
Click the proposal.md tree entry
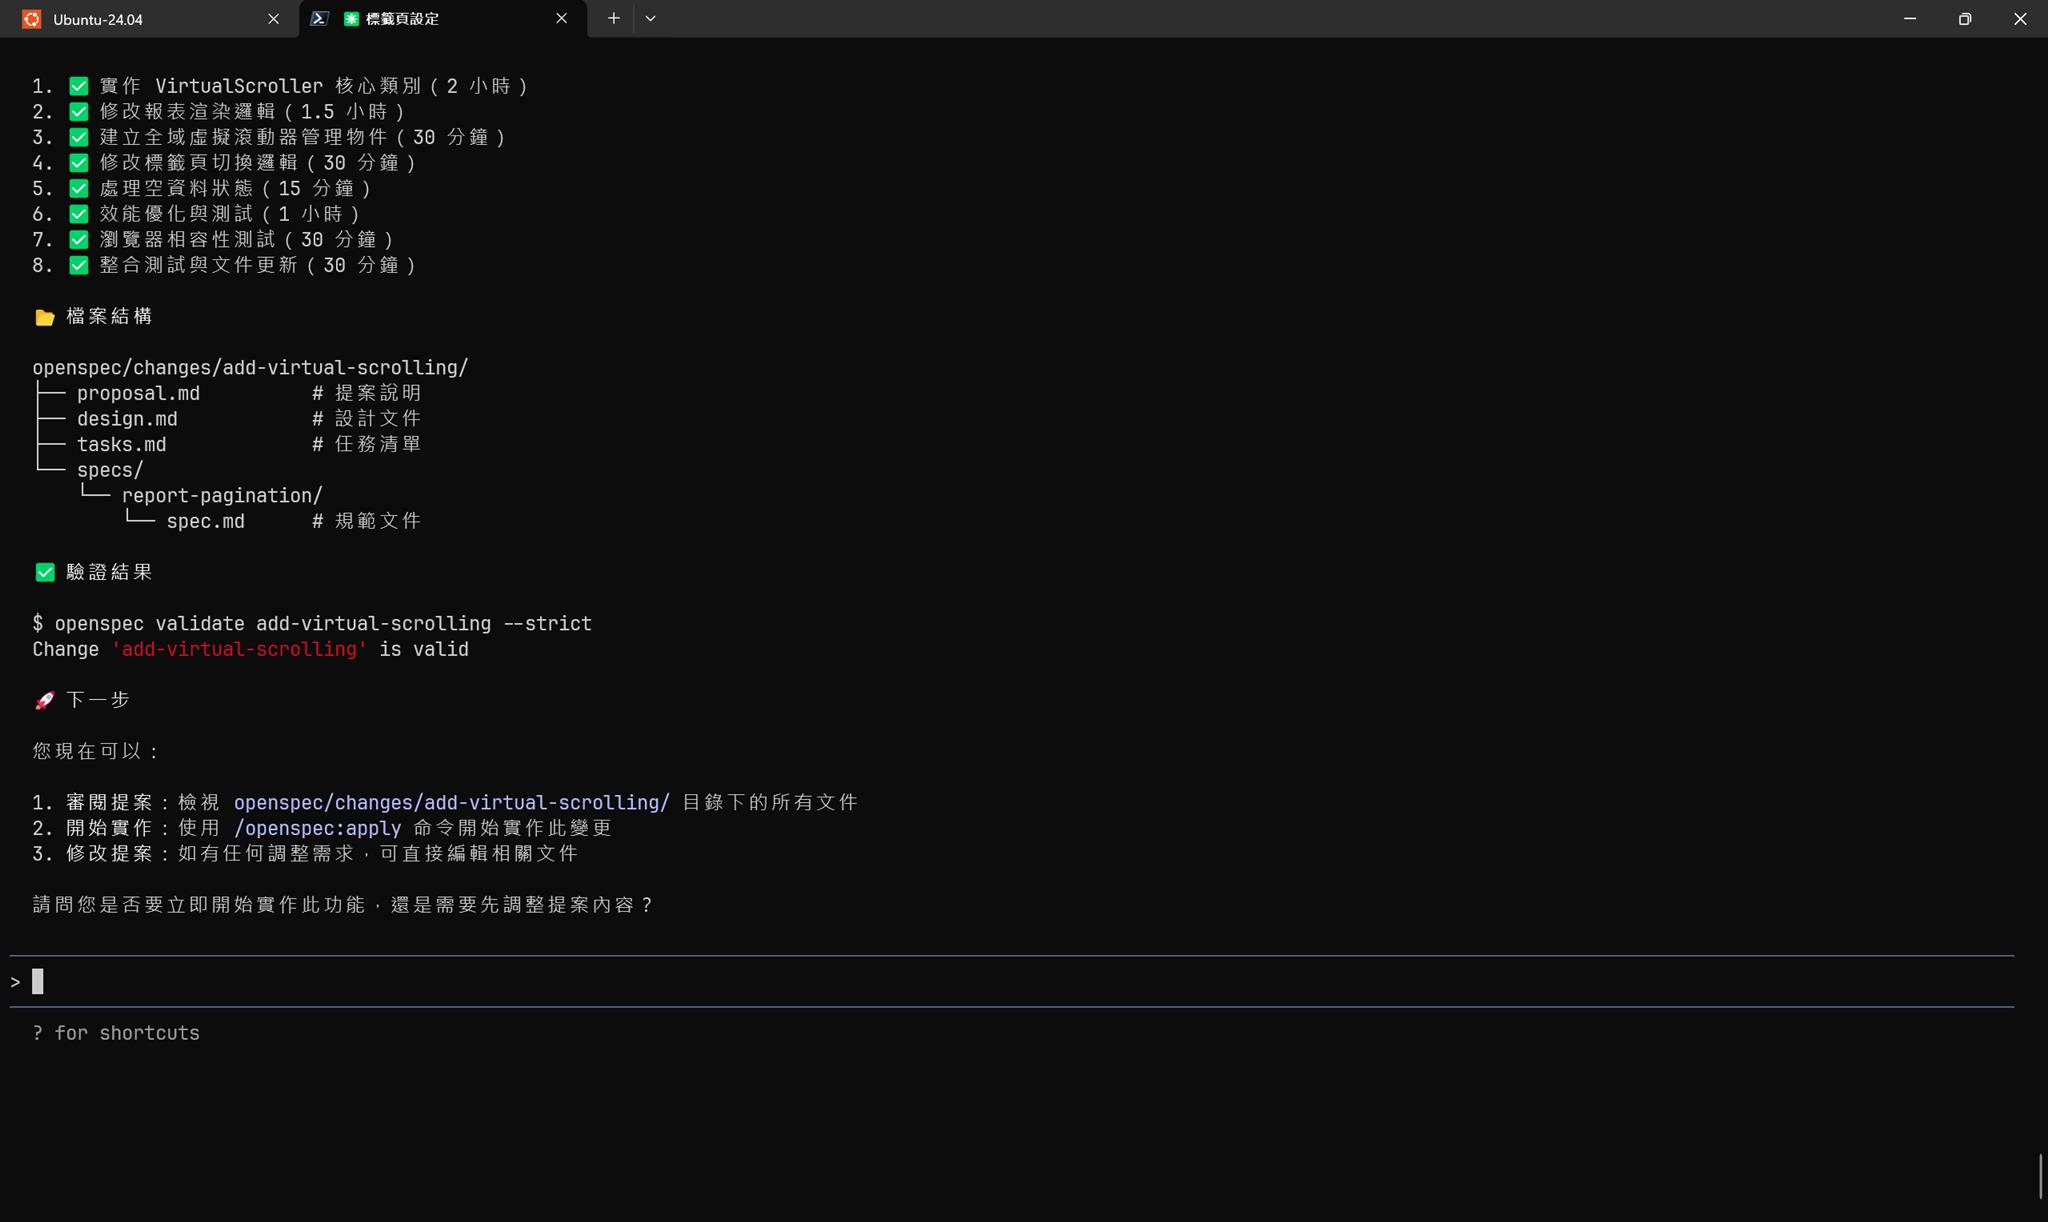click(138, 394)
